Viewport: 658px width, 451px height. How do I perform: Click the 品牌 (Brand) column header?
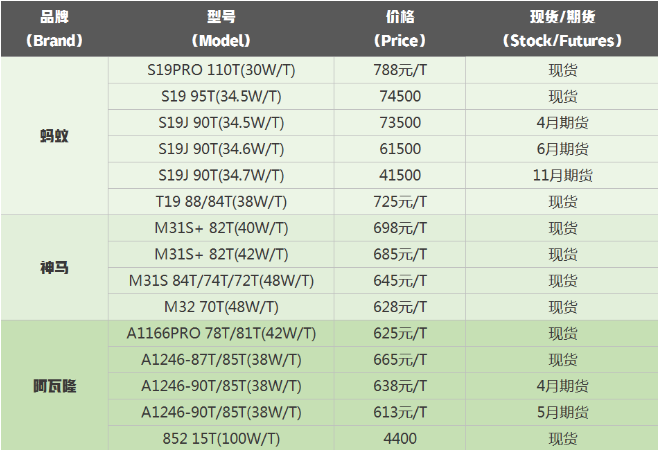(x=54, y=29)
